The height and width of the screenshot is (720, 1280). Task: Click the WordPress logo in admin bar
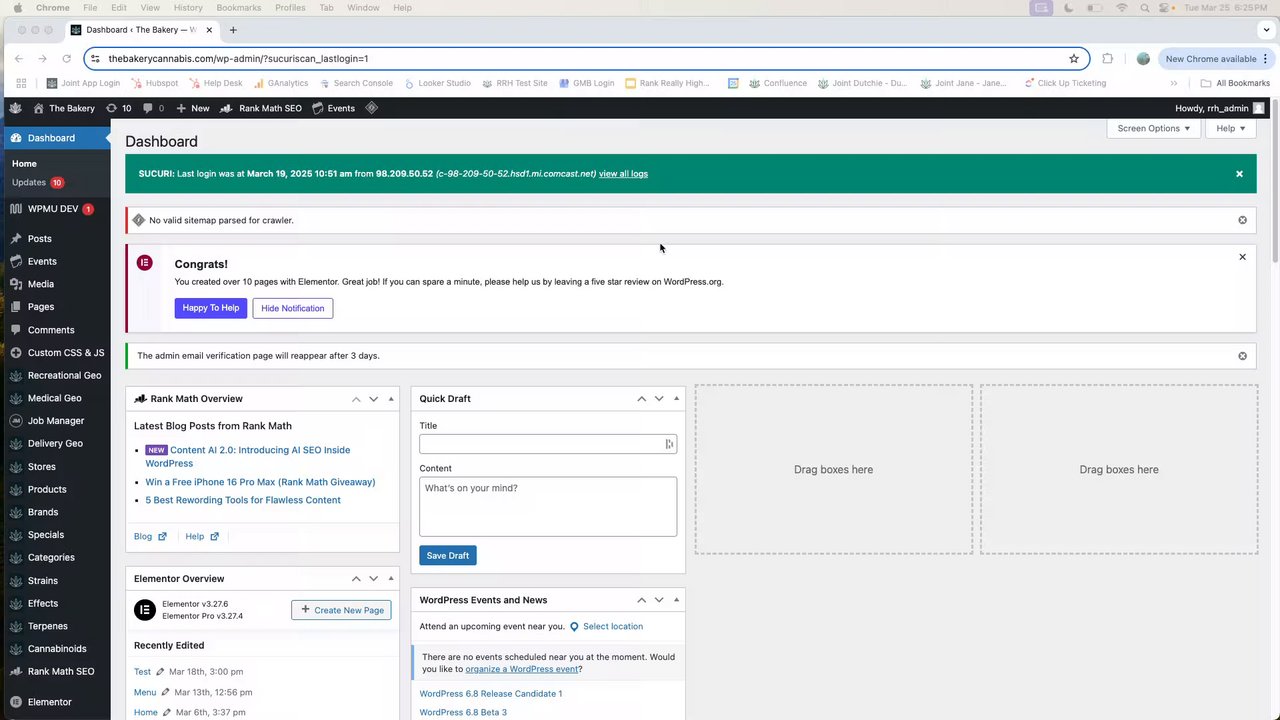tap(15, 108)
